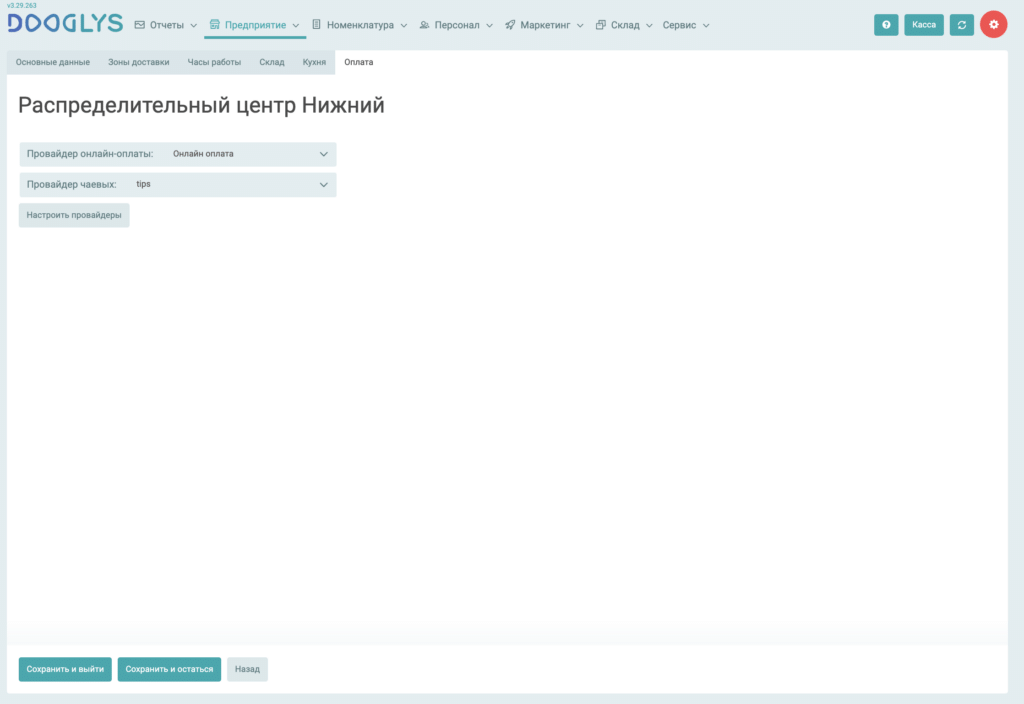The width and height of the screenshot is (1024, 704).
Task: Switch to the Кухня tab
Action: (314, 62)
